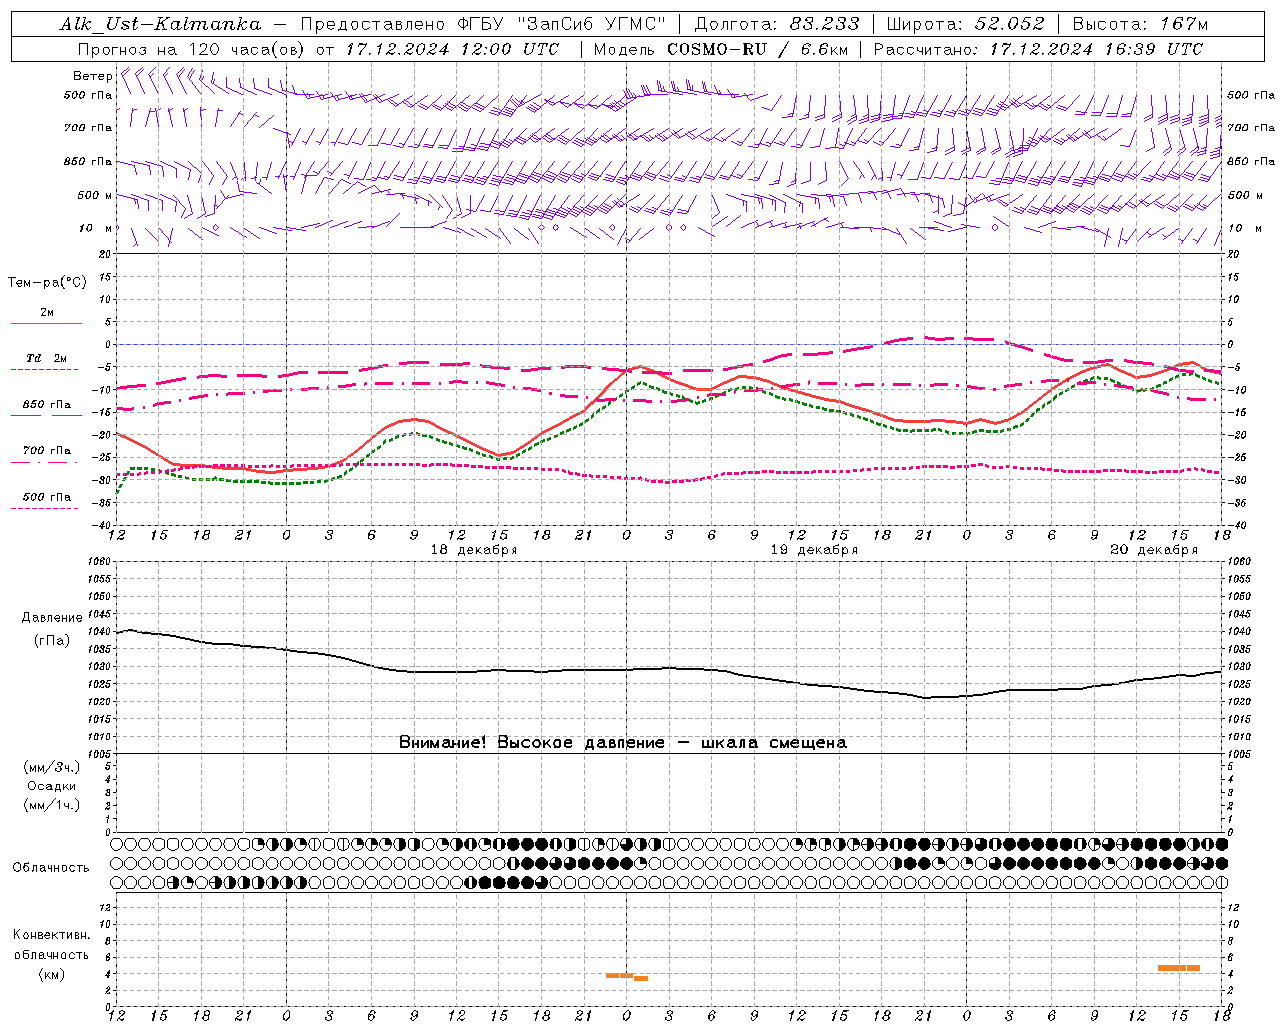The image size is (1280, 1024).
Task: Click the (мм/3ч.) precipitation unit label
Action: 51,767
